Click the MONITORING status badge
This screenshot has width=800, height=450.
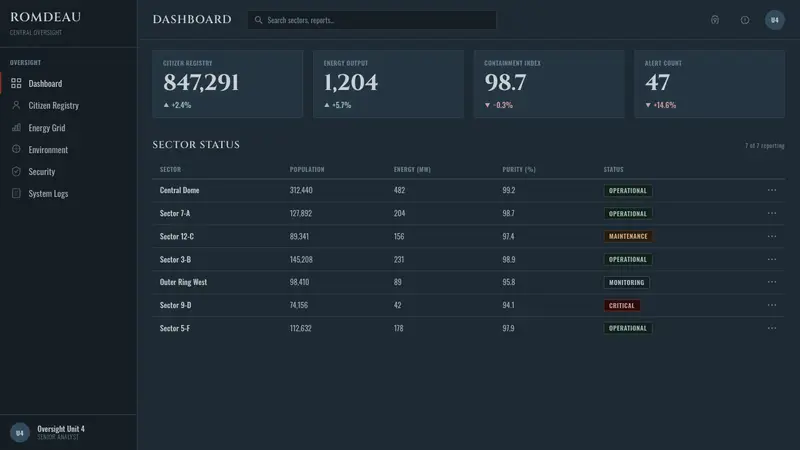pyautogui.click(x=627, y=282)
